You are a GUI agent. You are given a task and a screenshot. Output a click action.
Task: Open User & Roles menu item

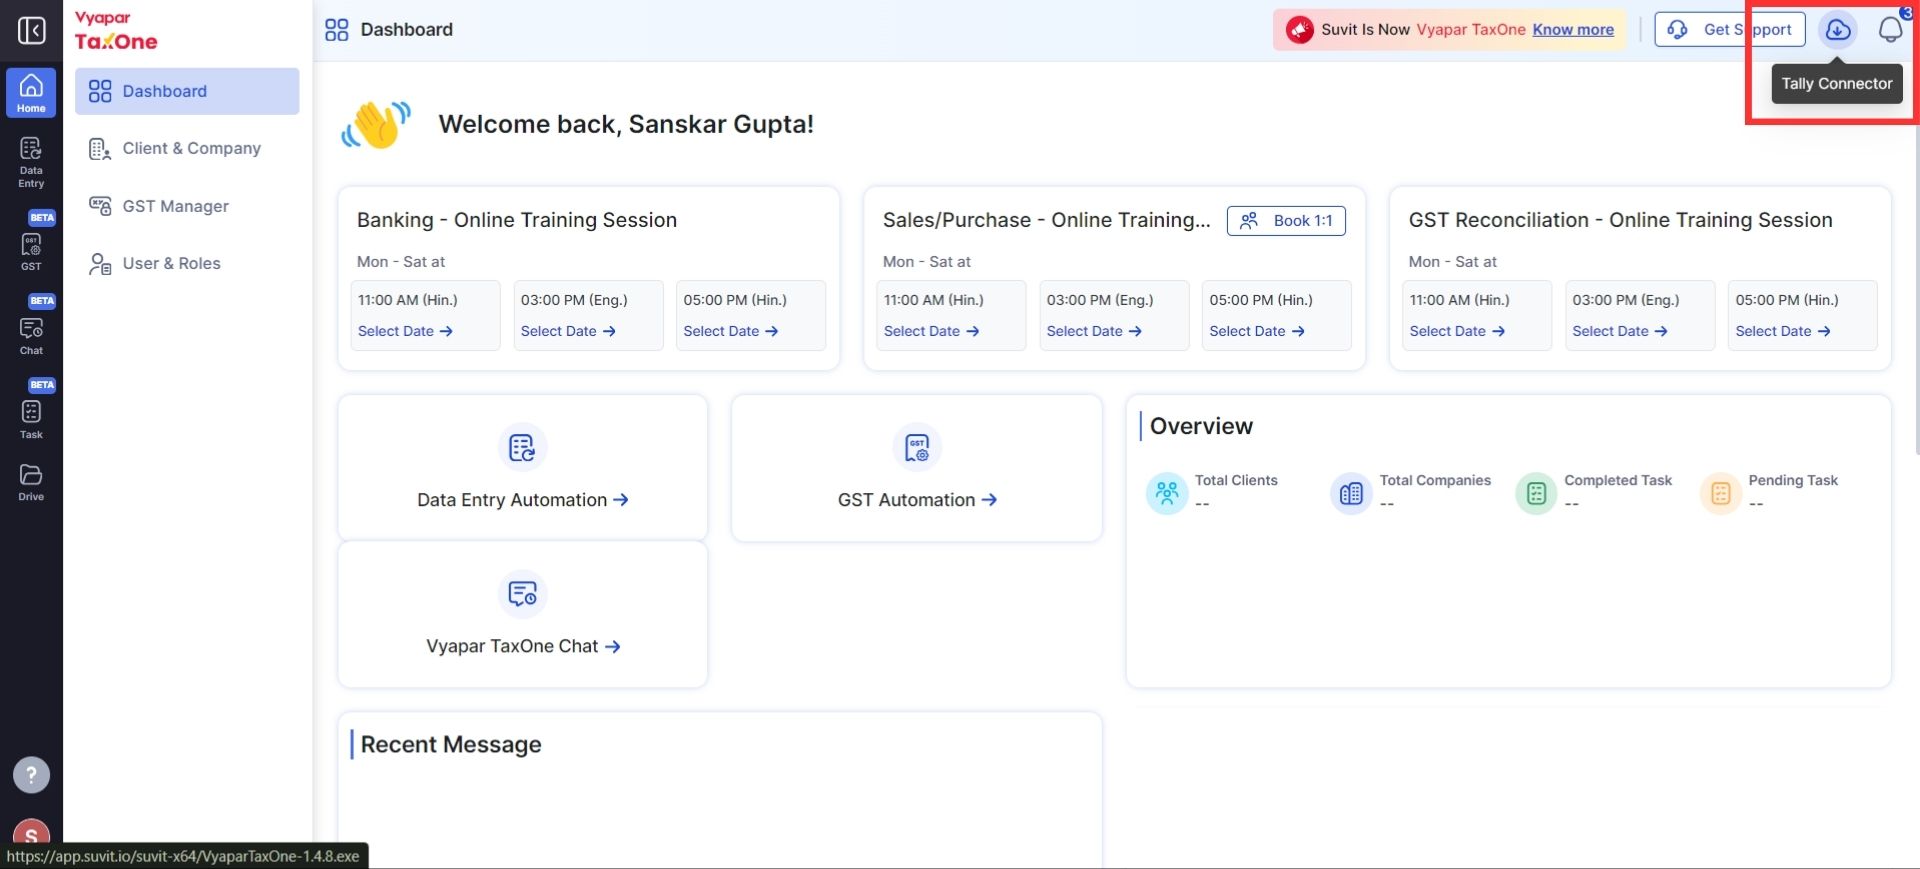coord(187,264)
